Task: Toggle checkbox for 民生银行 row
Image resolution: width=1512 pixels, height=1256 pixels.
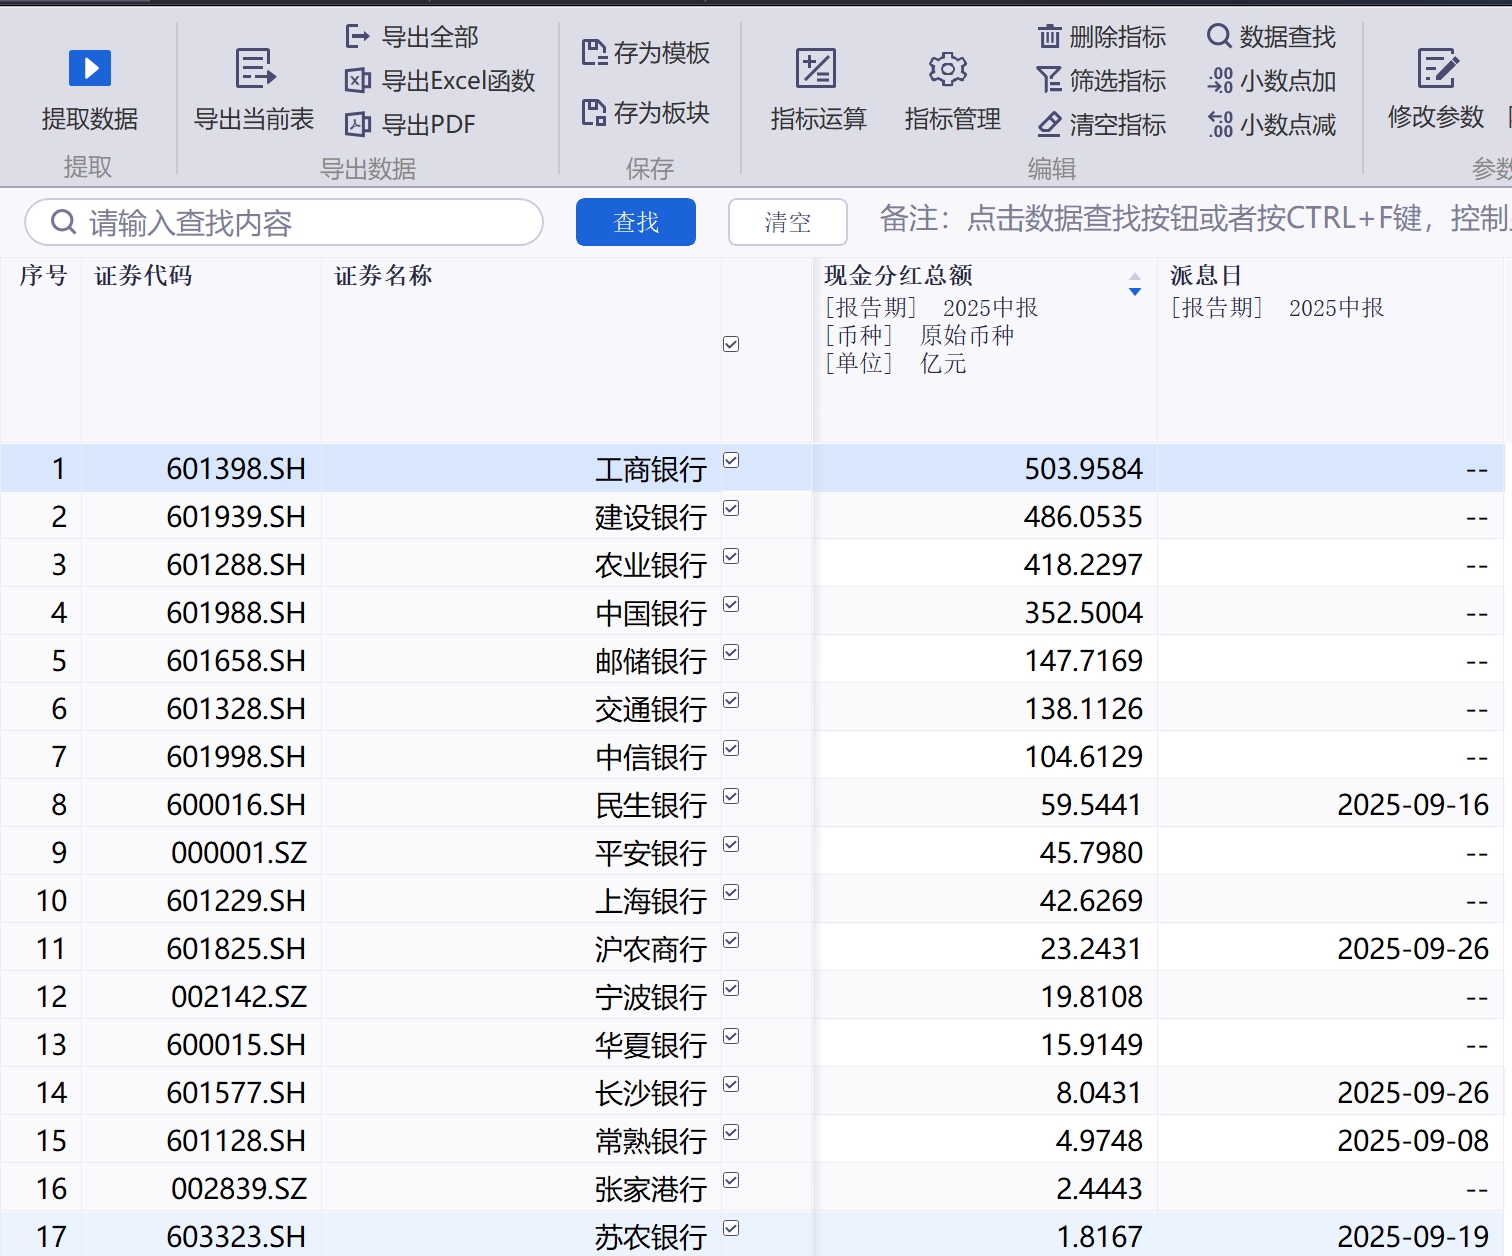Action: [731, 796]
